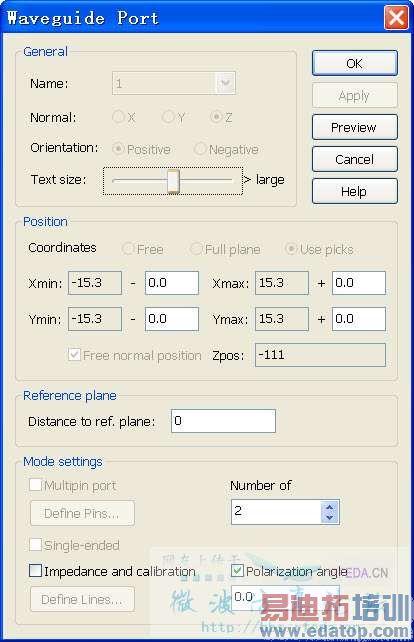Click the OK button
The image size is (414, 642).
(x=355, y=63)
